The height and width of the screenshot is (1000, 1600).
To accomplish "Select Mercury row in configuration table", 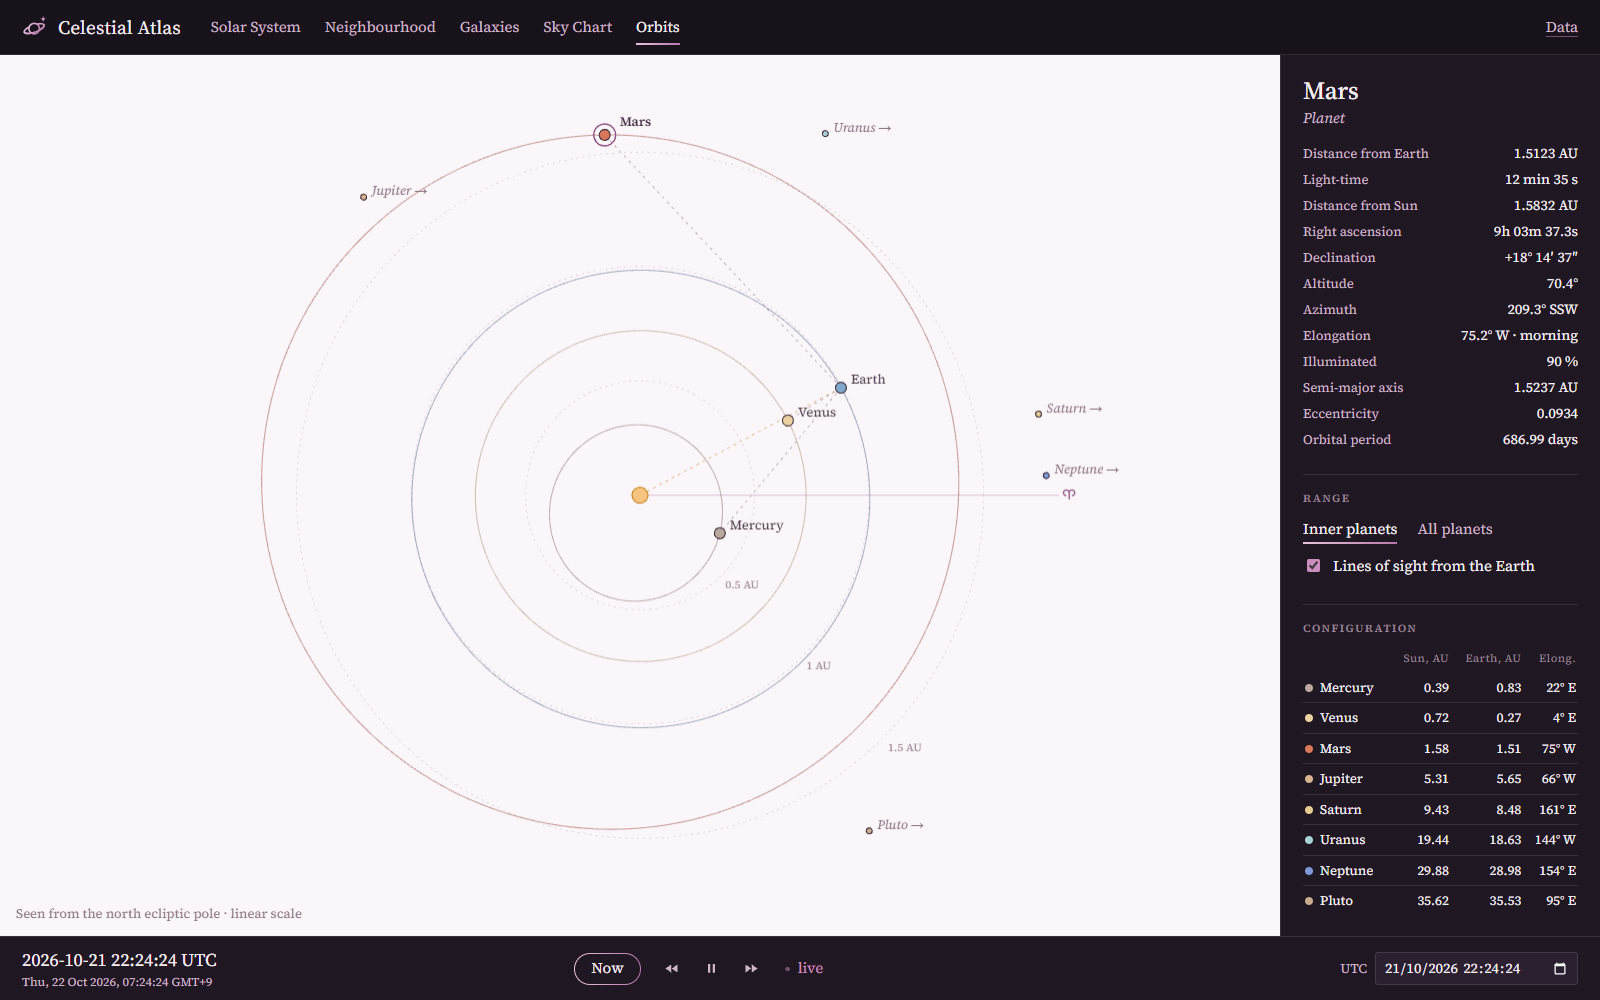I will 1440,688.
